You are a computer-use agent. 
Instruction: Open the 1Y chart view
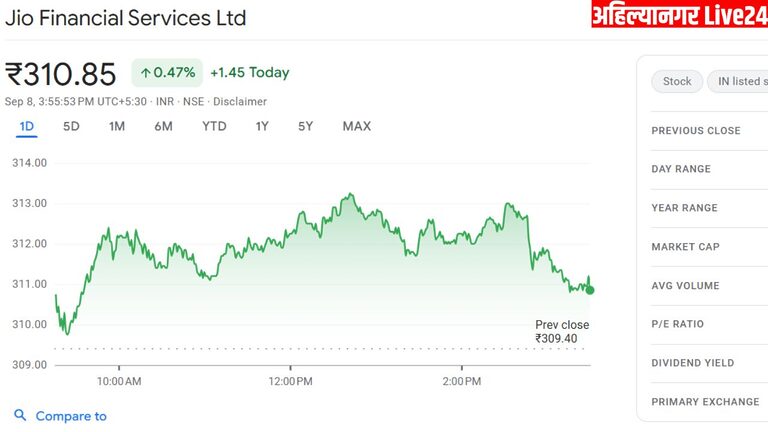(x=262, y=126)
